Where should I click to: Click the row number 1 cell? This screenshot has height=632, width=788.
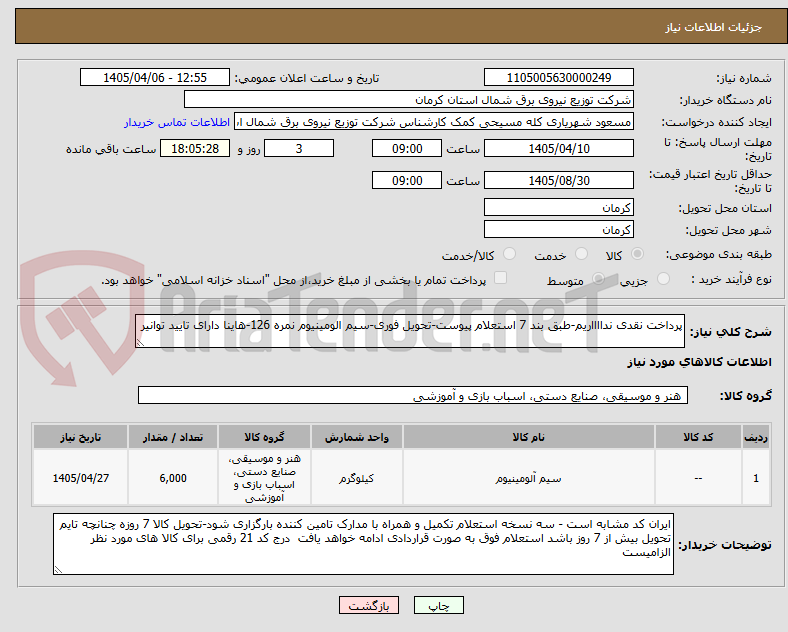[756, 478]
